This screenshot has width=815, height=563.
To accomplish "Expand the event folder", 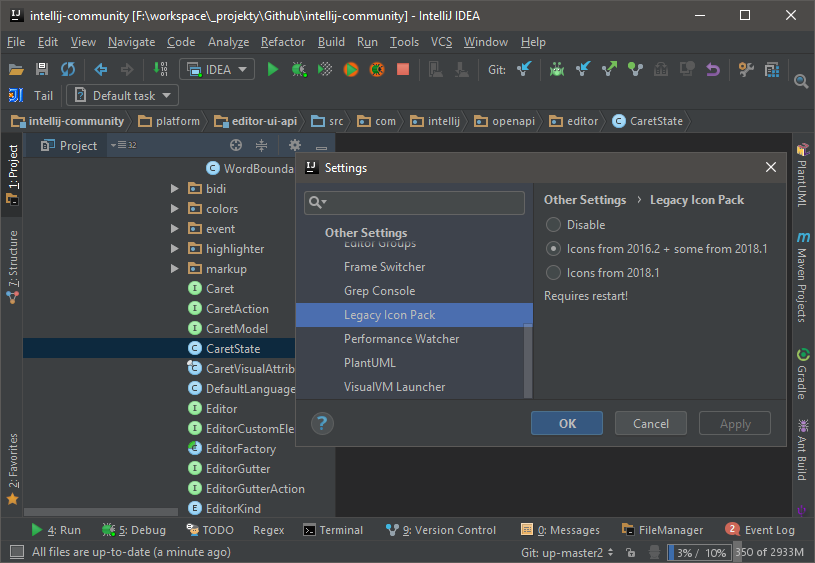I will pyautogui.click(x=175, y=228).
